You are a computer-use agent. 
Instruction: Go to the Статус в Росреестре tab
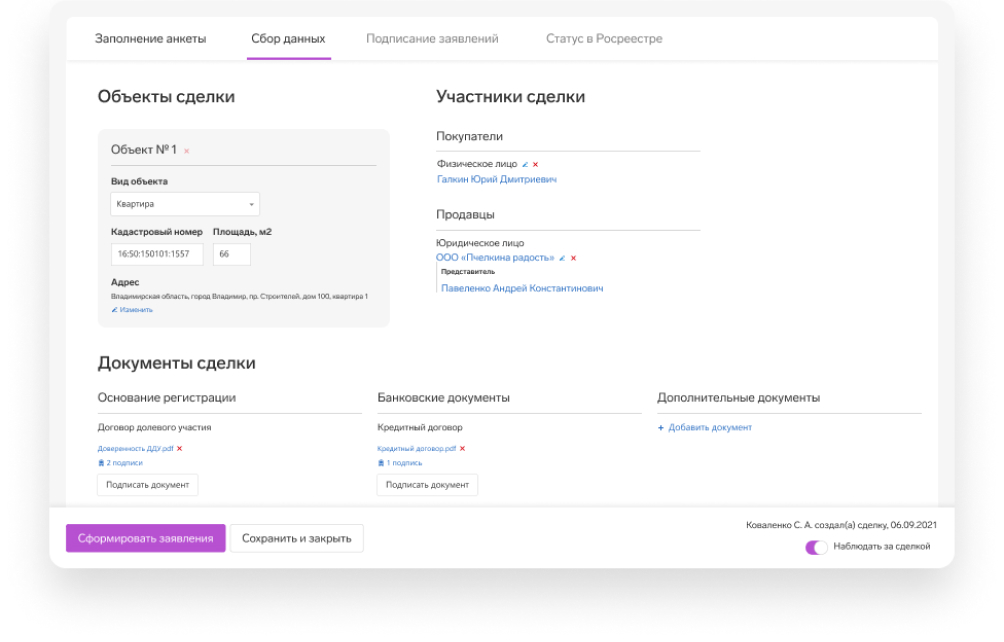click(x=604, y=39)
